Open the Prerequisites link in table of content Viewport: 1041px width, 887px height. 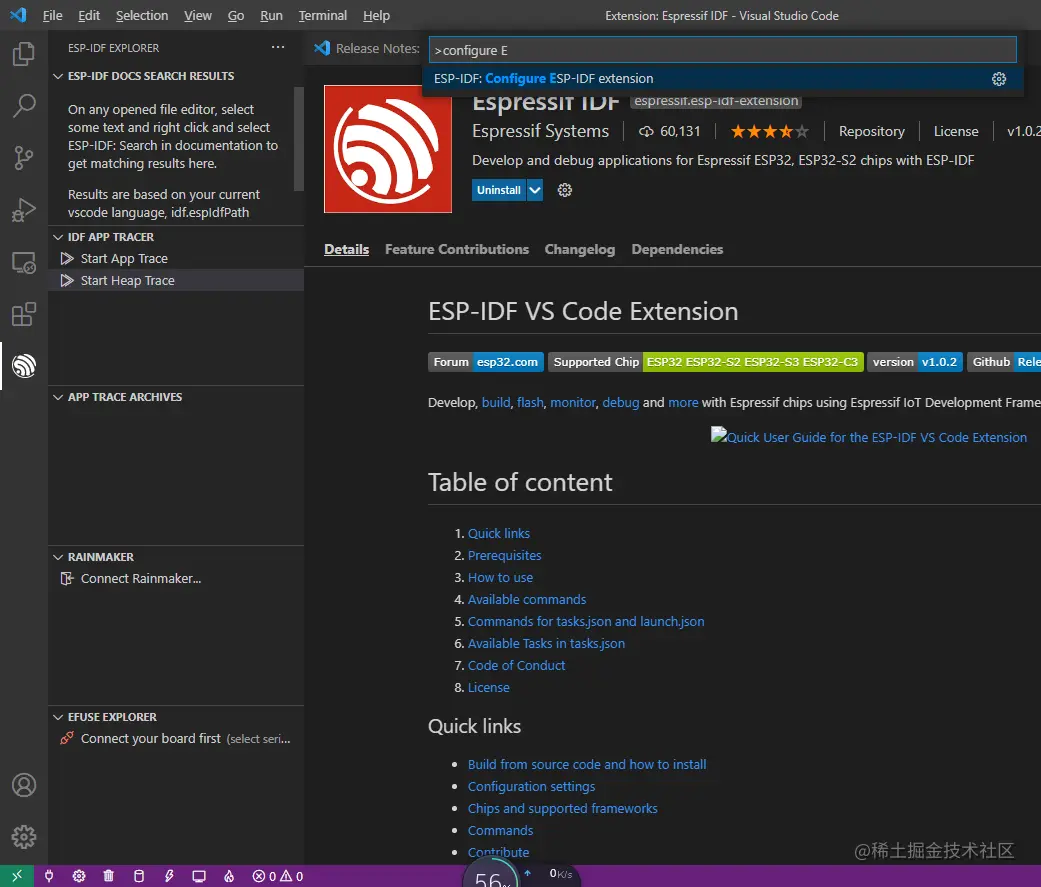pyautogui.click(x=505, y=555)
